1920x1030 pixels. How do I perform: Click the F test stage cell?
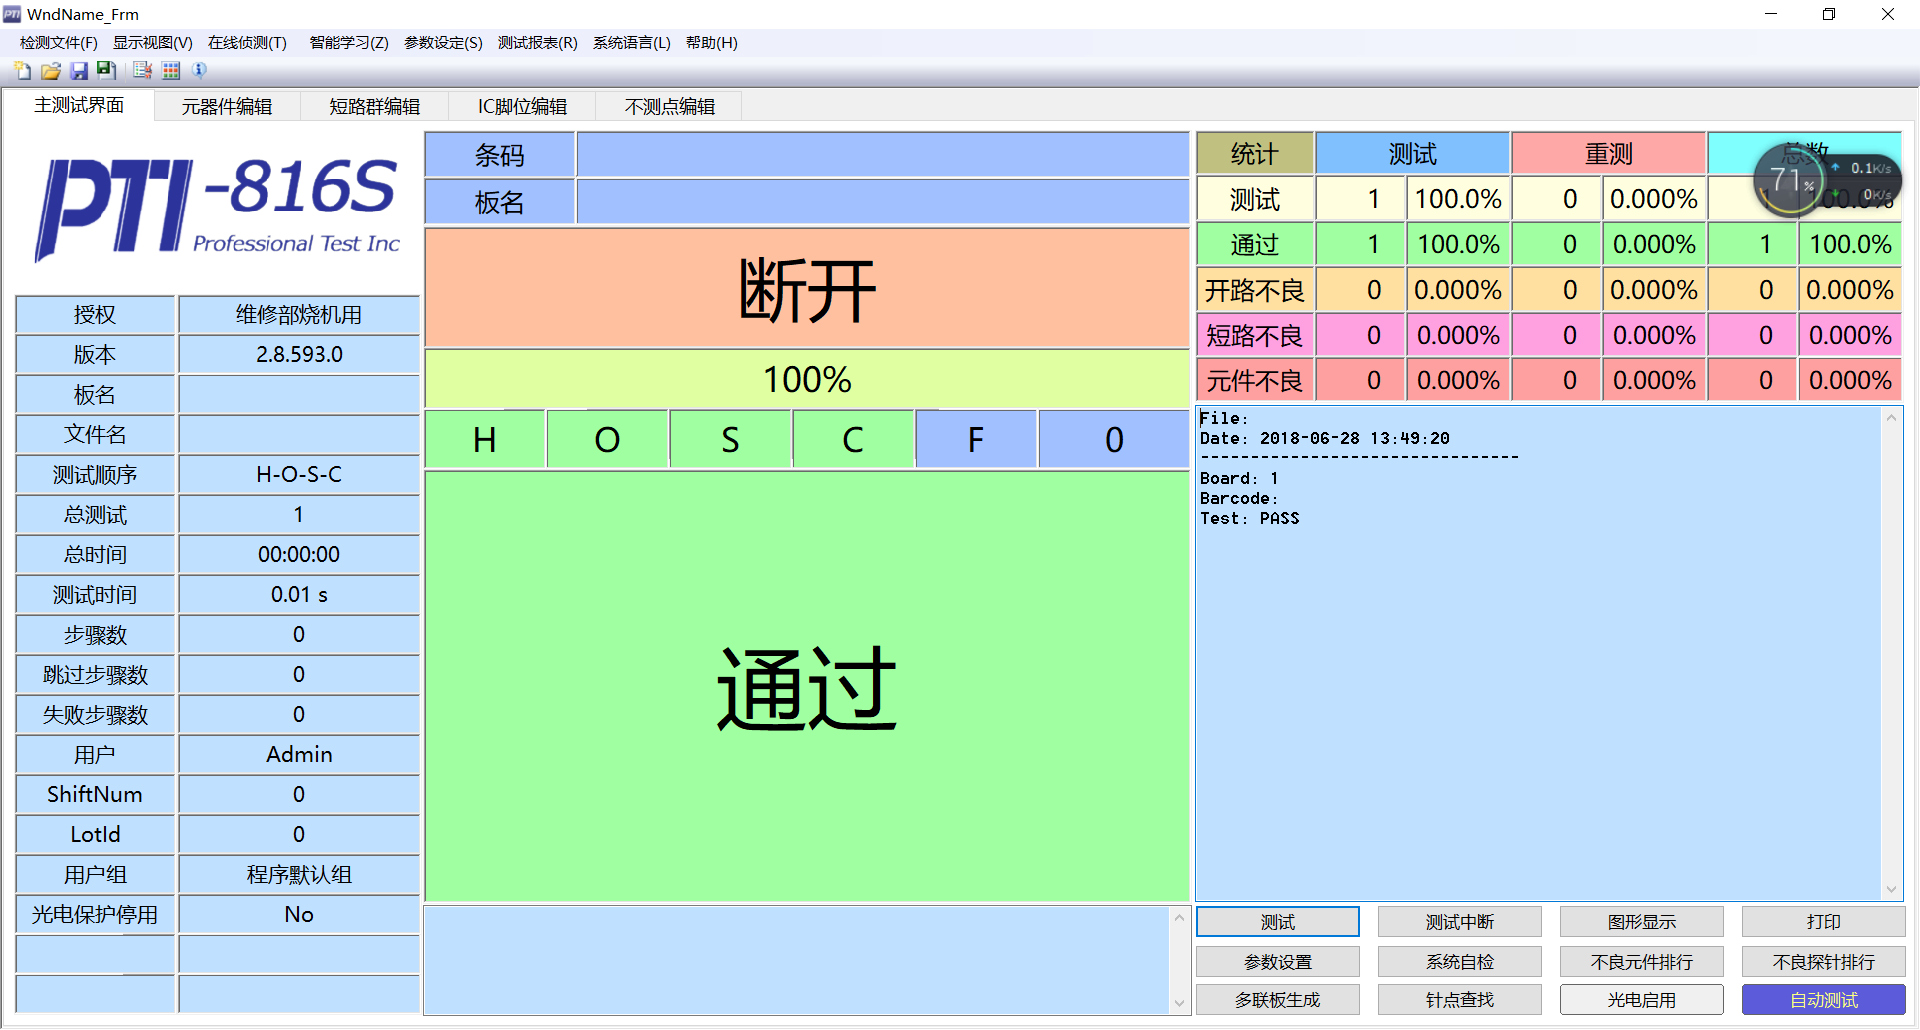pos(976,440)
